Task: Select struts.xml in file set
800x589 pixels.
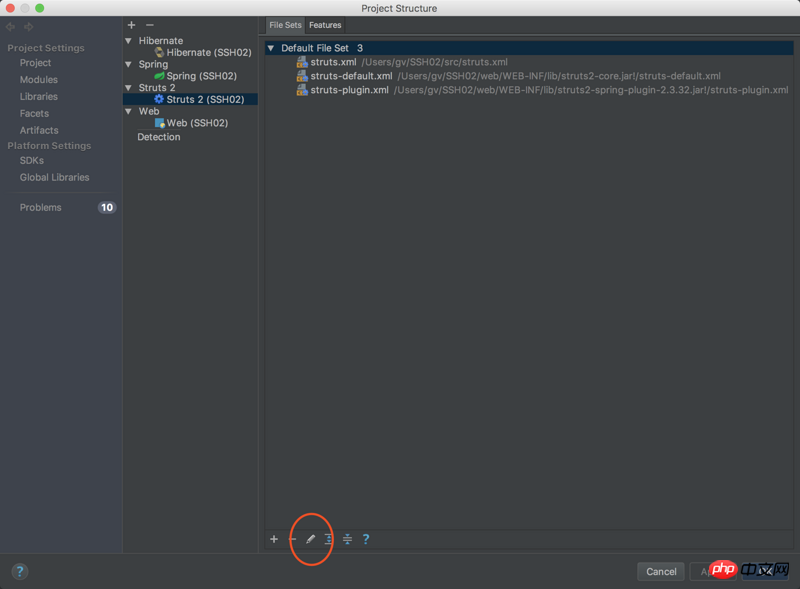Action: [333, 62]
